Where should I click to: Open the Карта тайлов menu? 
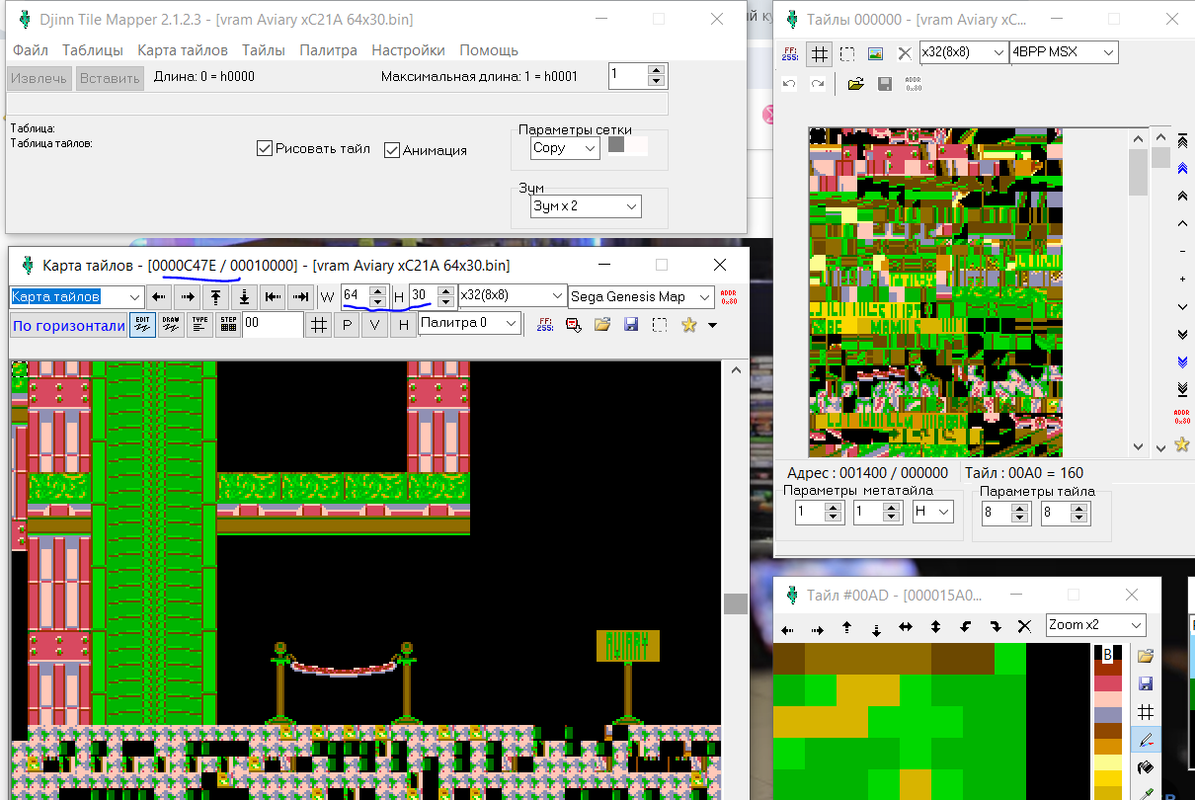click(x=182, y=50)
